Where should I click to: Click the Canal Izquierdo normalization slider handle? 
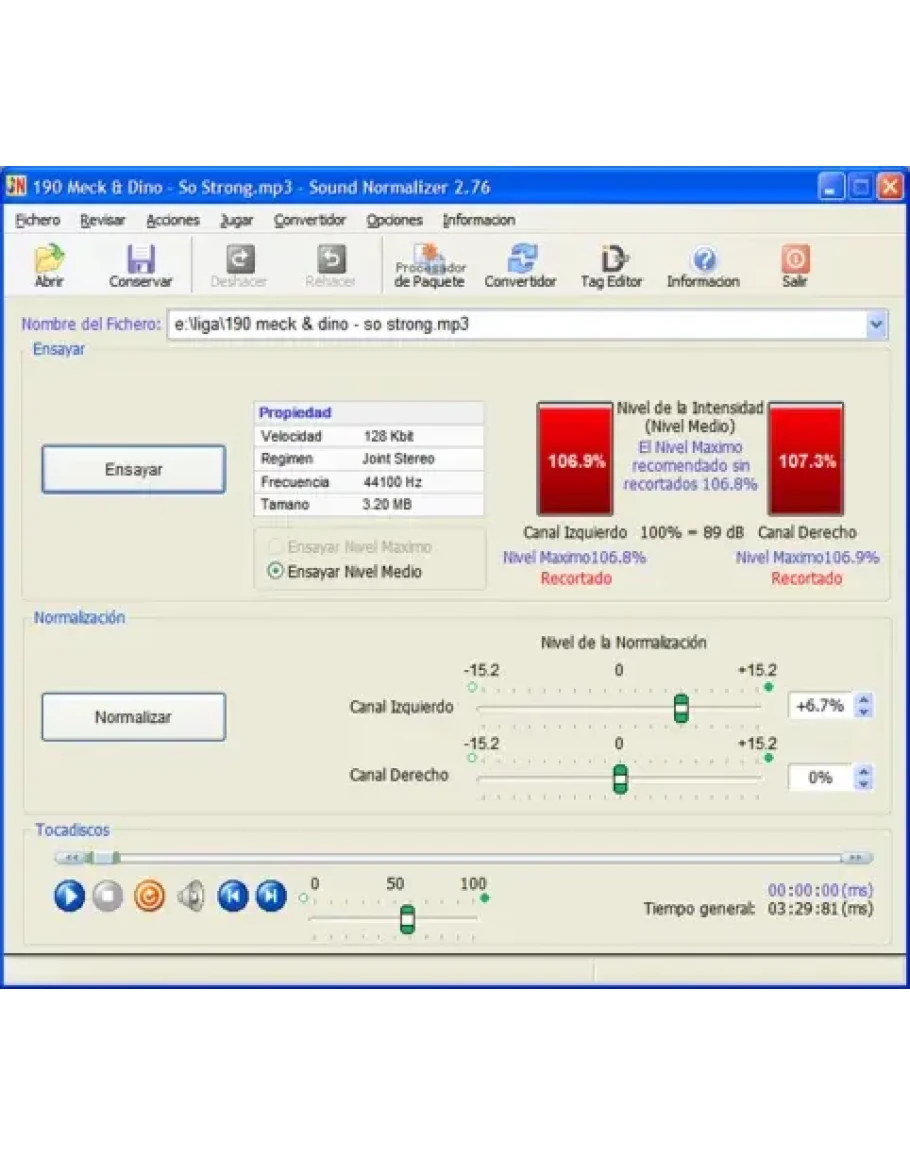(681, 708)
